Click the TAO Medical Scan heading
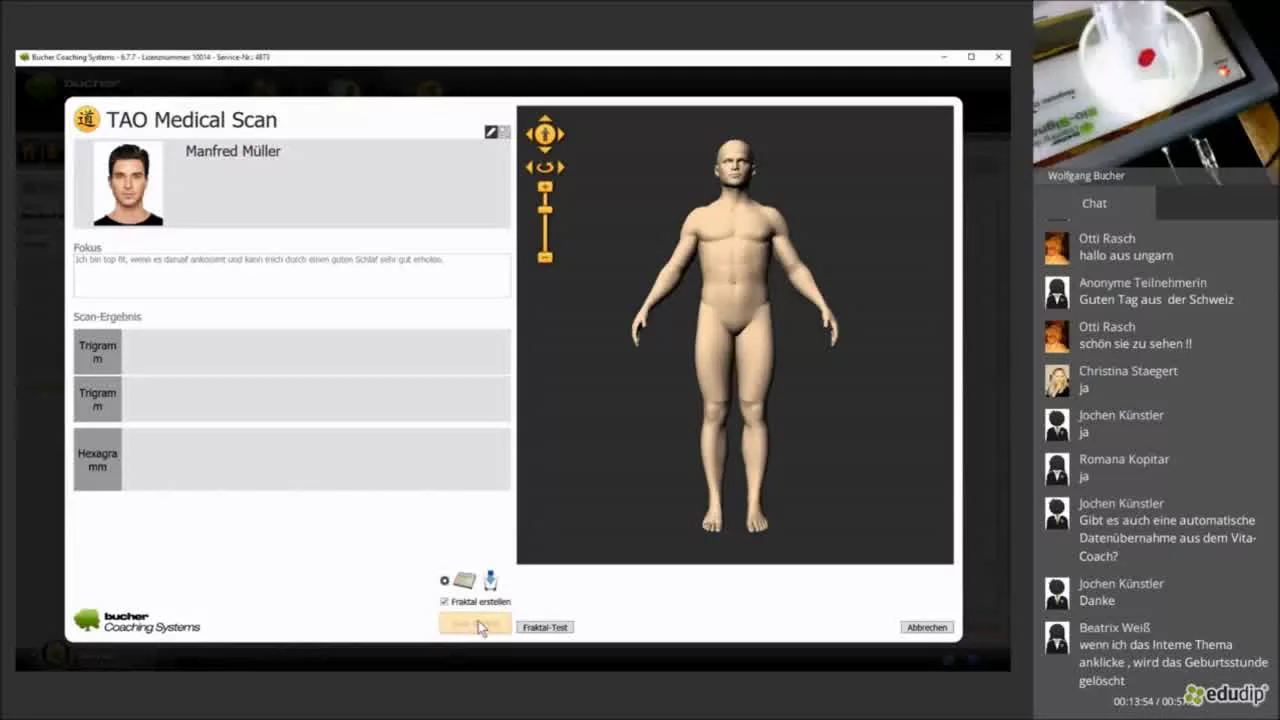1280x720 pixels. (192, 120)
